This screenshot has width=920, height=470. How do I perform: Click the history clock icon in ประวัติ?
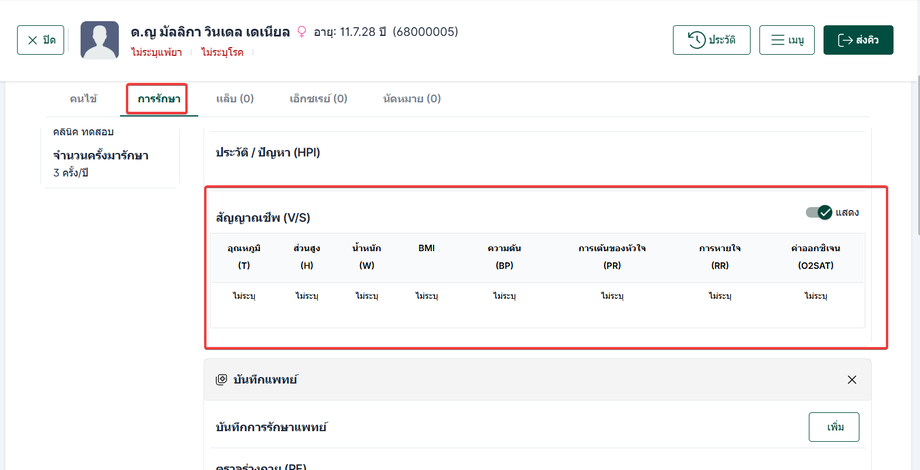tap(696, 40)
